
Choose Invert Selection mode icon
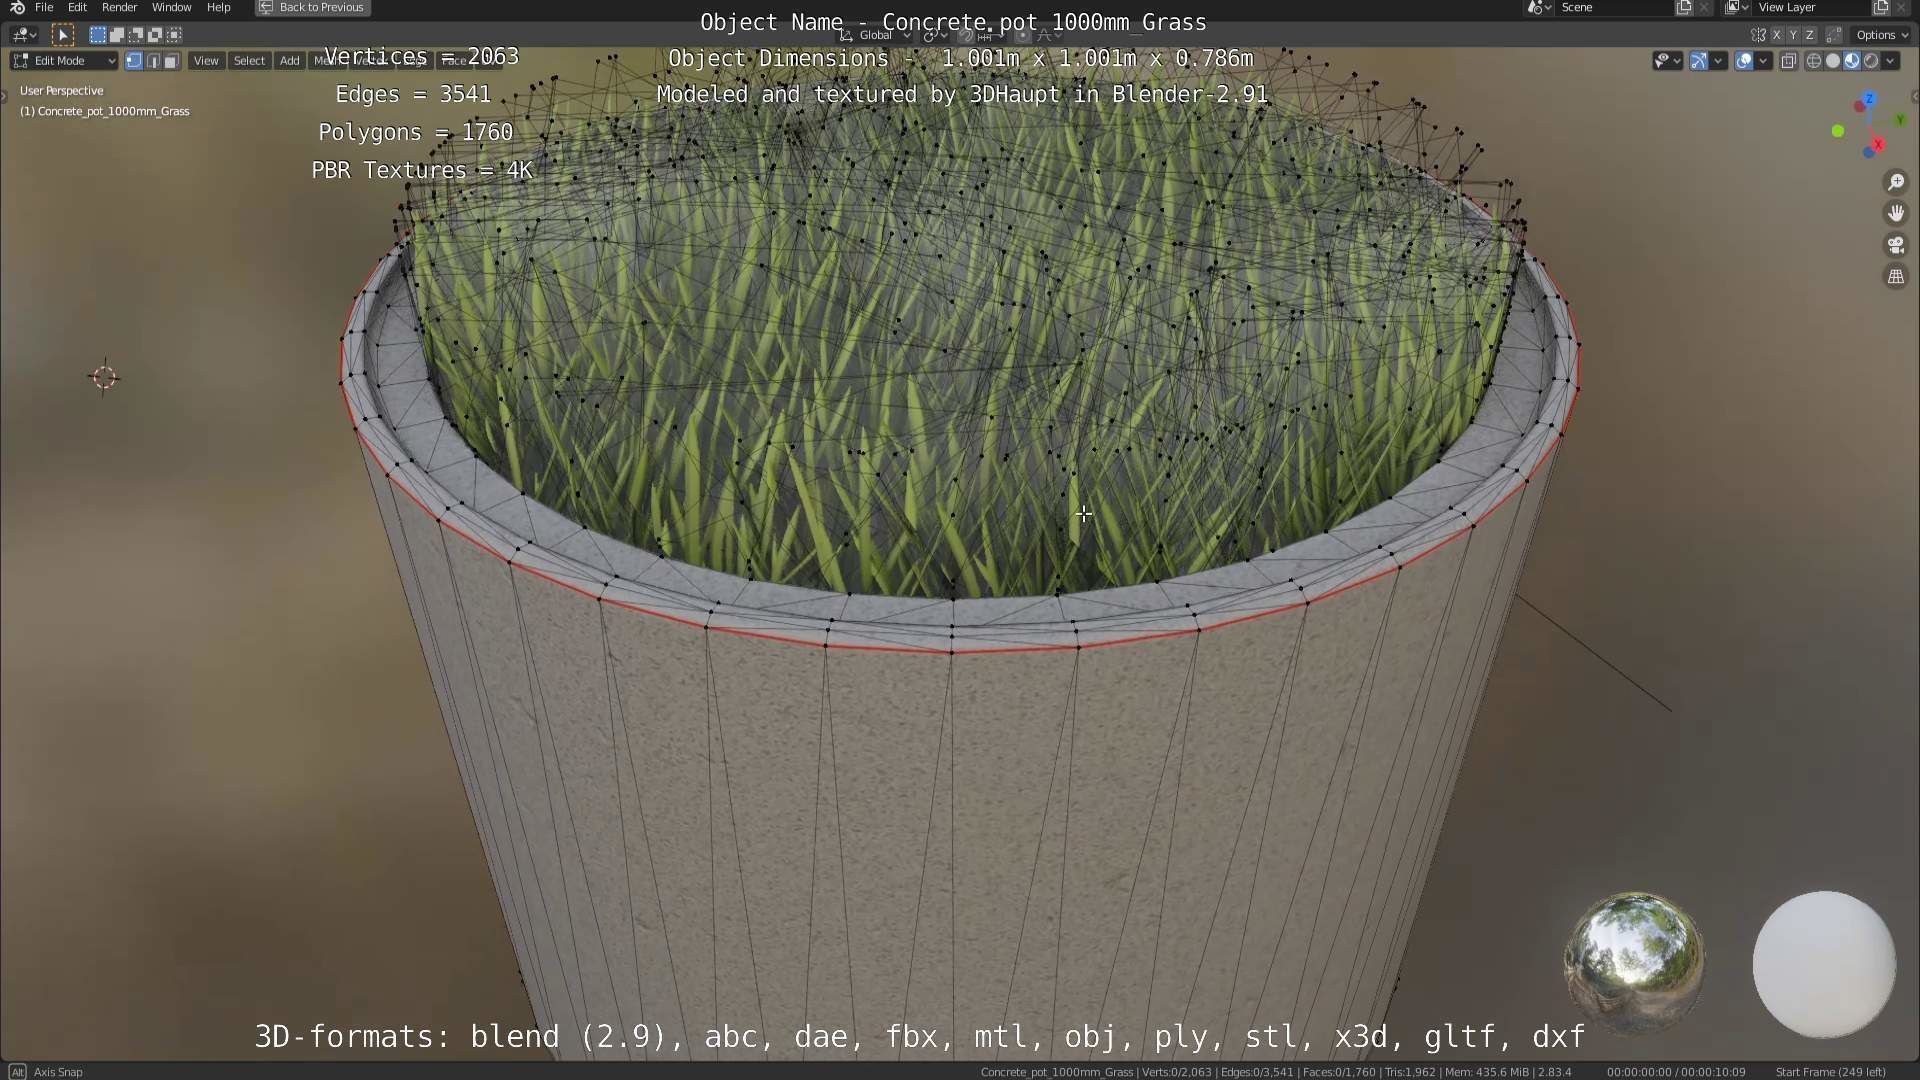(154, 35)
